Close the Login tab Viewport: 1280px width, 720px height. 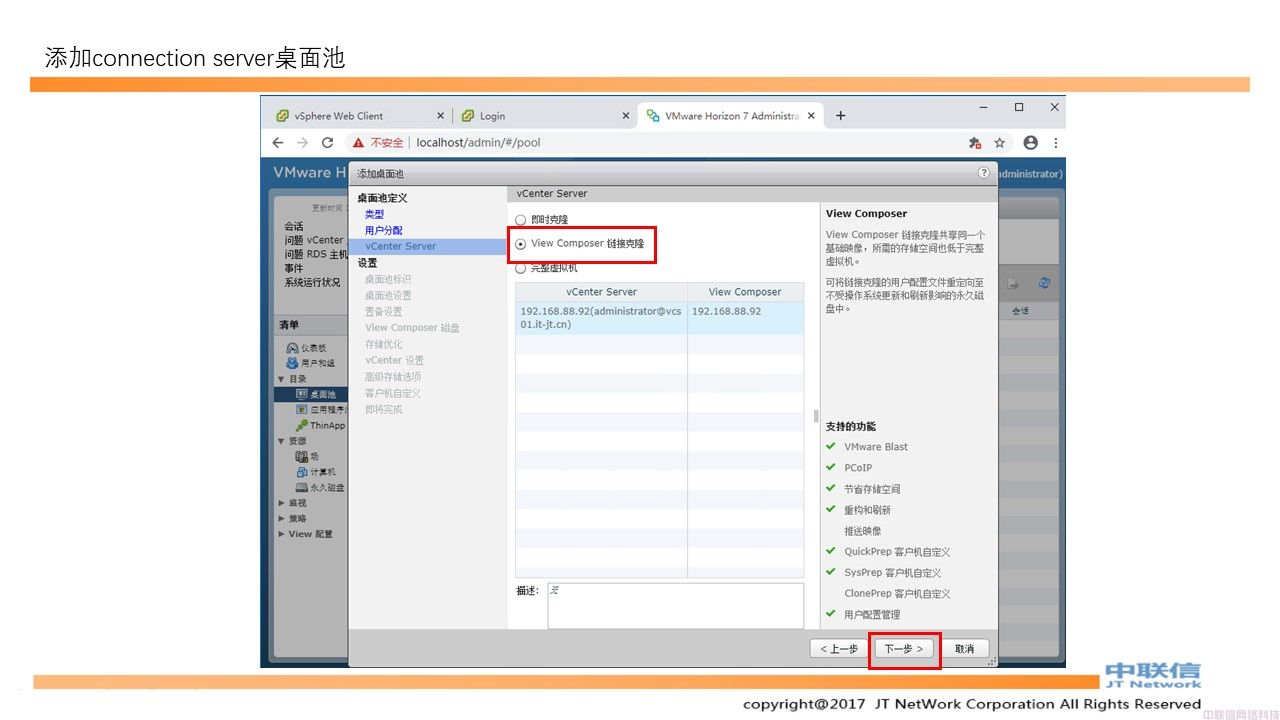(x=626, y=116)
